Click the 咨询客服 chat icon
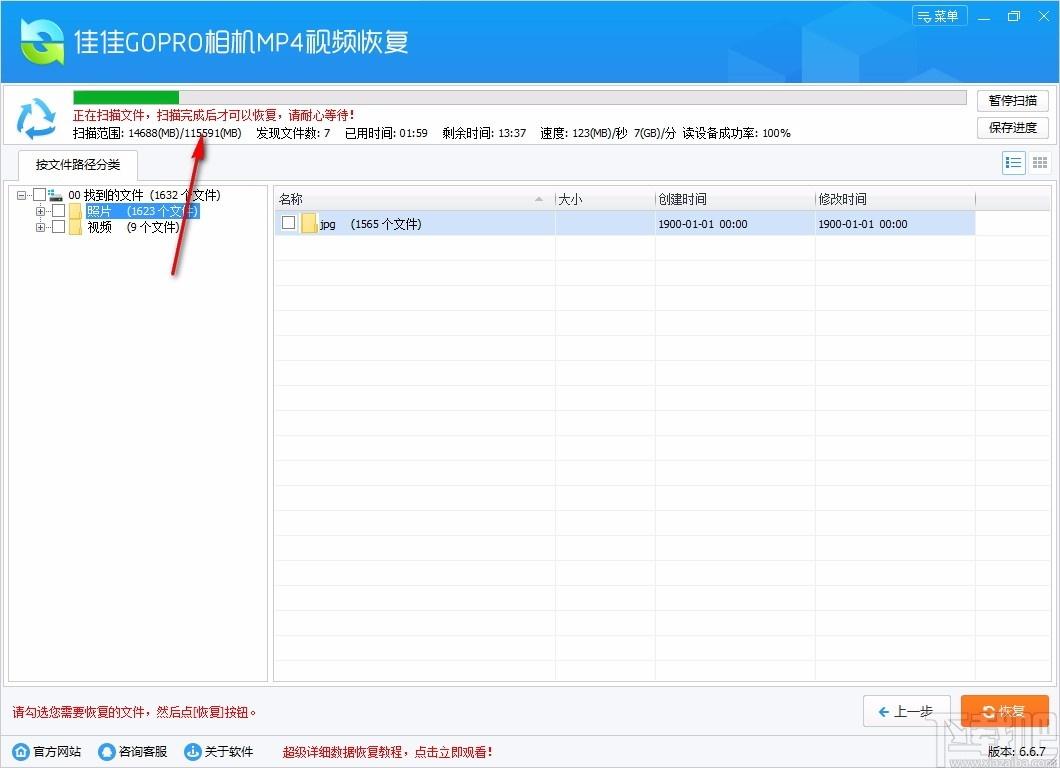Viewport: 1060px width, 768px height. [107, 751]
